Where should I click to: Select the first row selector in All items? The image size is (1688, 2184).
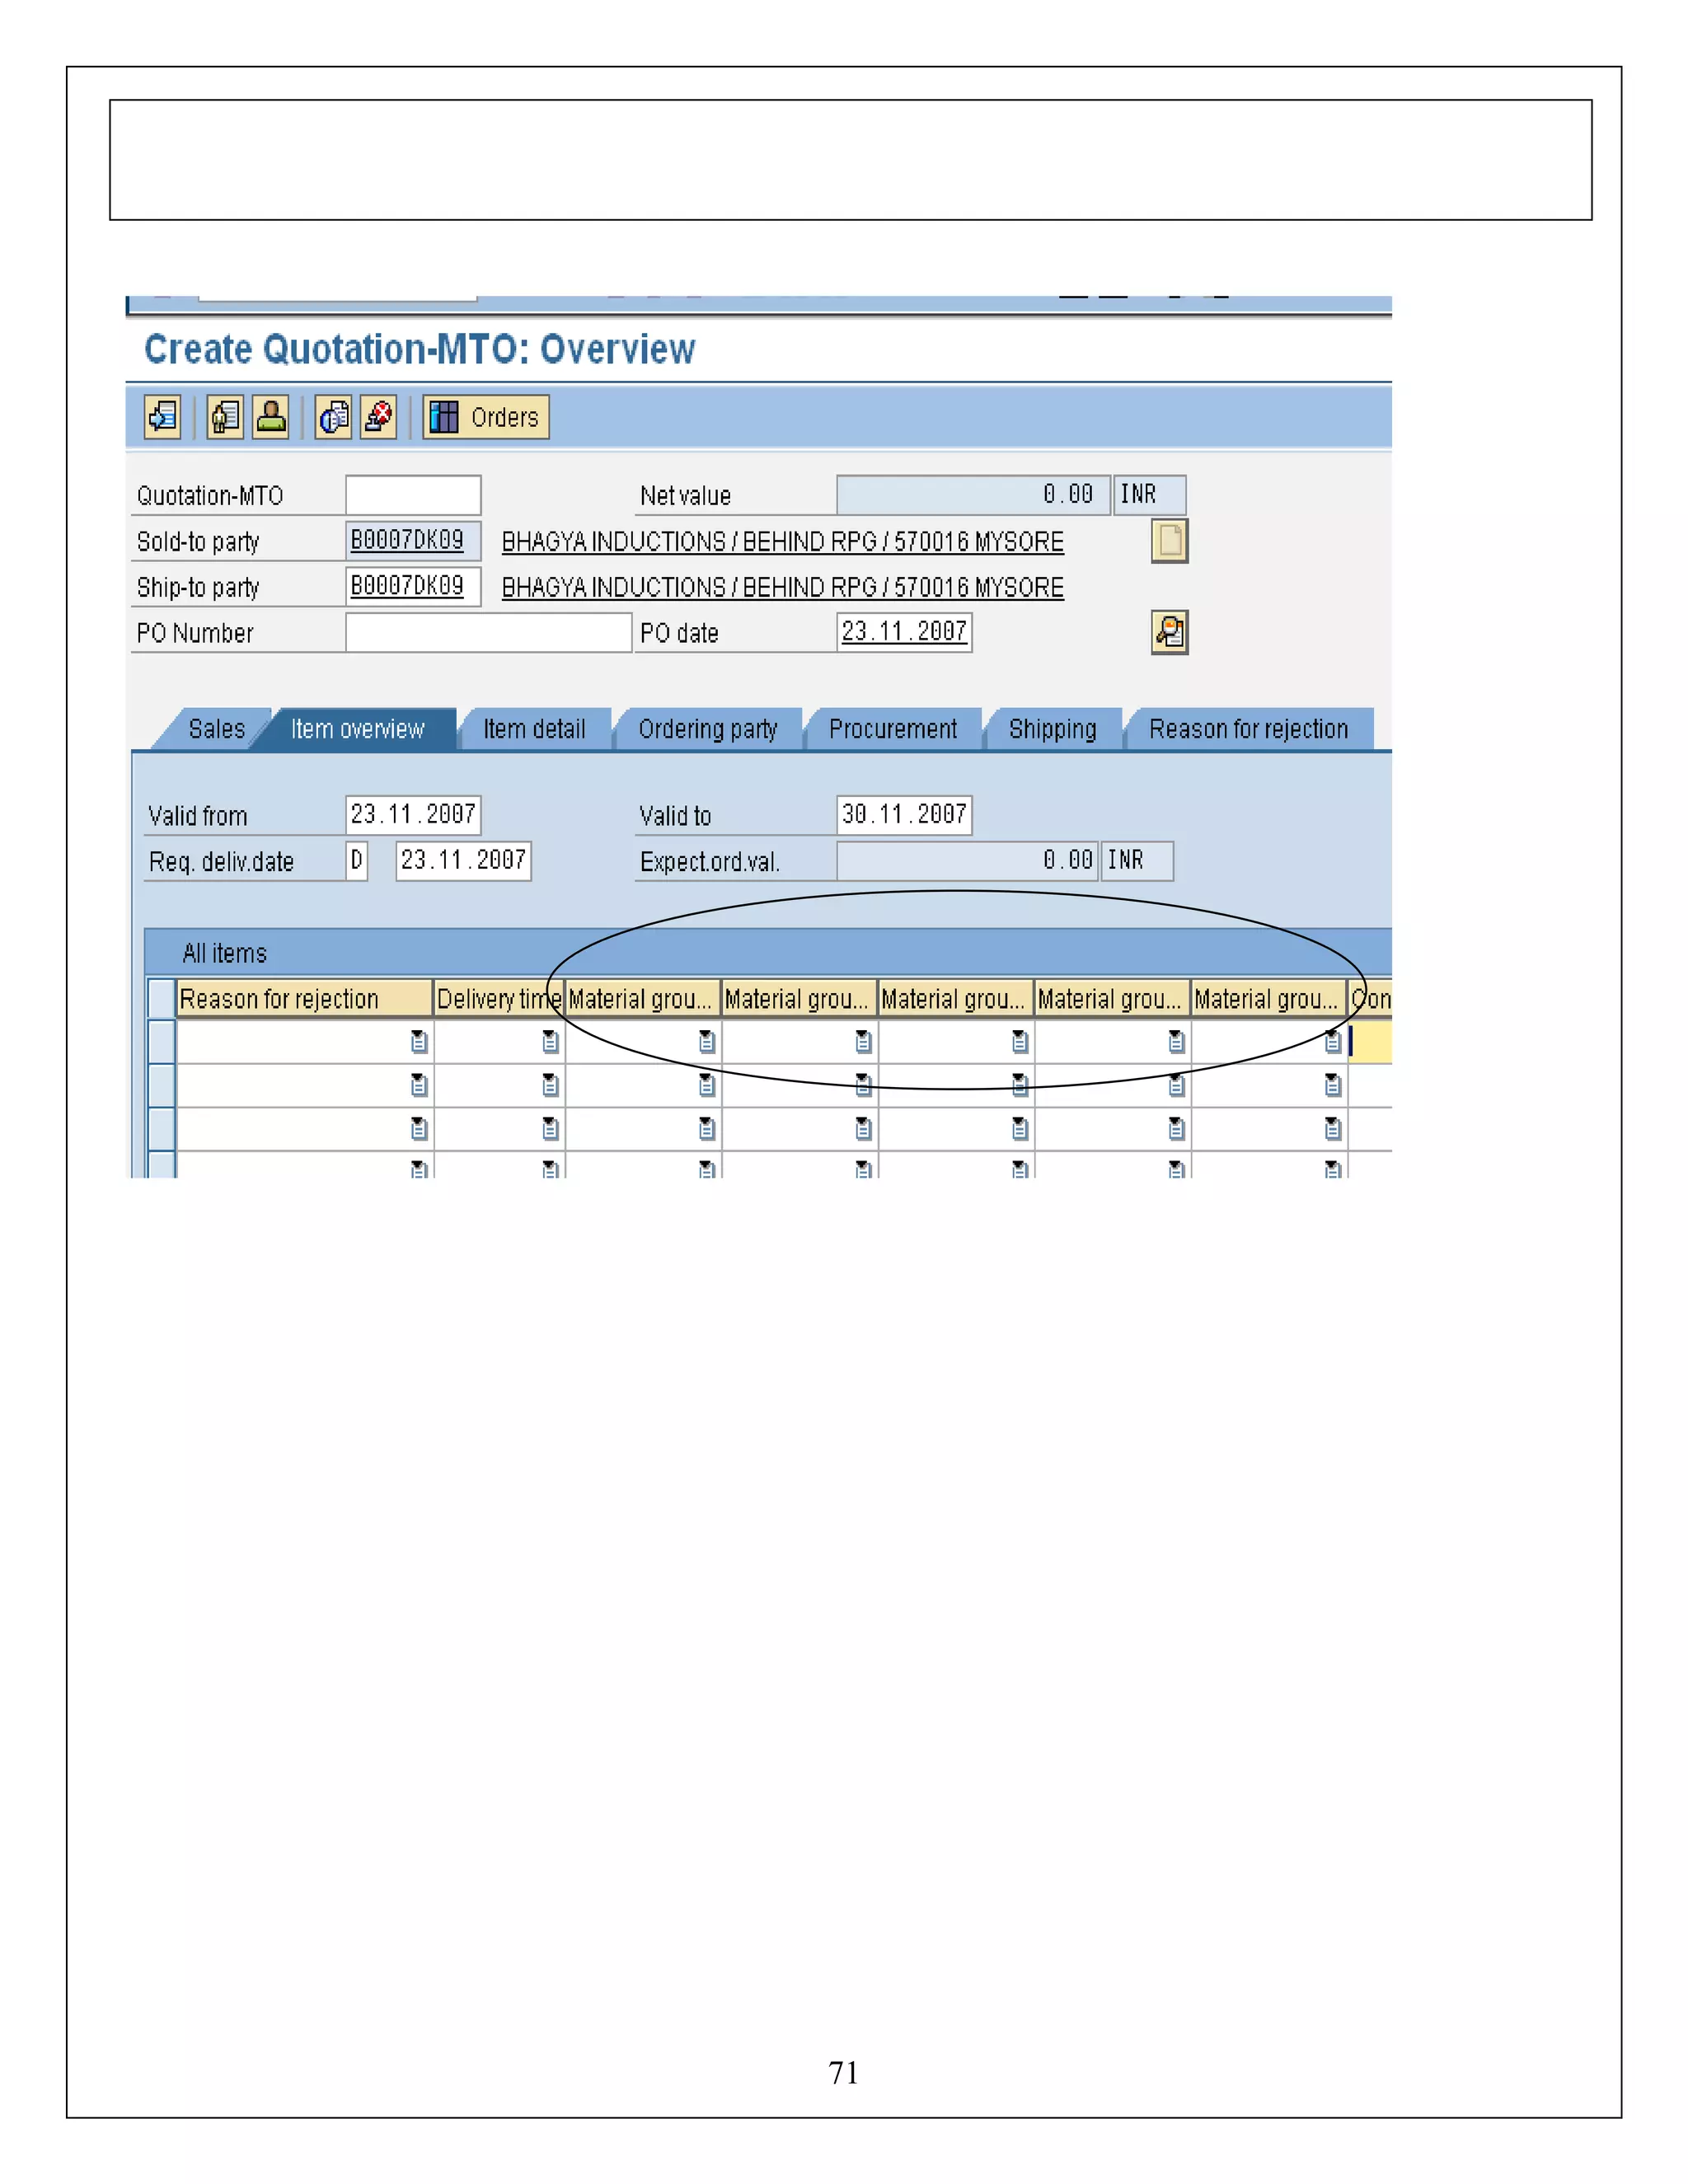[161, 1041]
